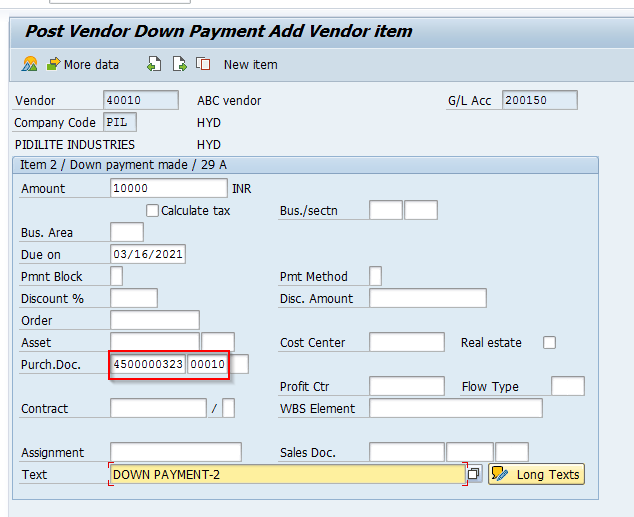Click Purch.Doc. field showing 4500000323

(x=148, y=364)
